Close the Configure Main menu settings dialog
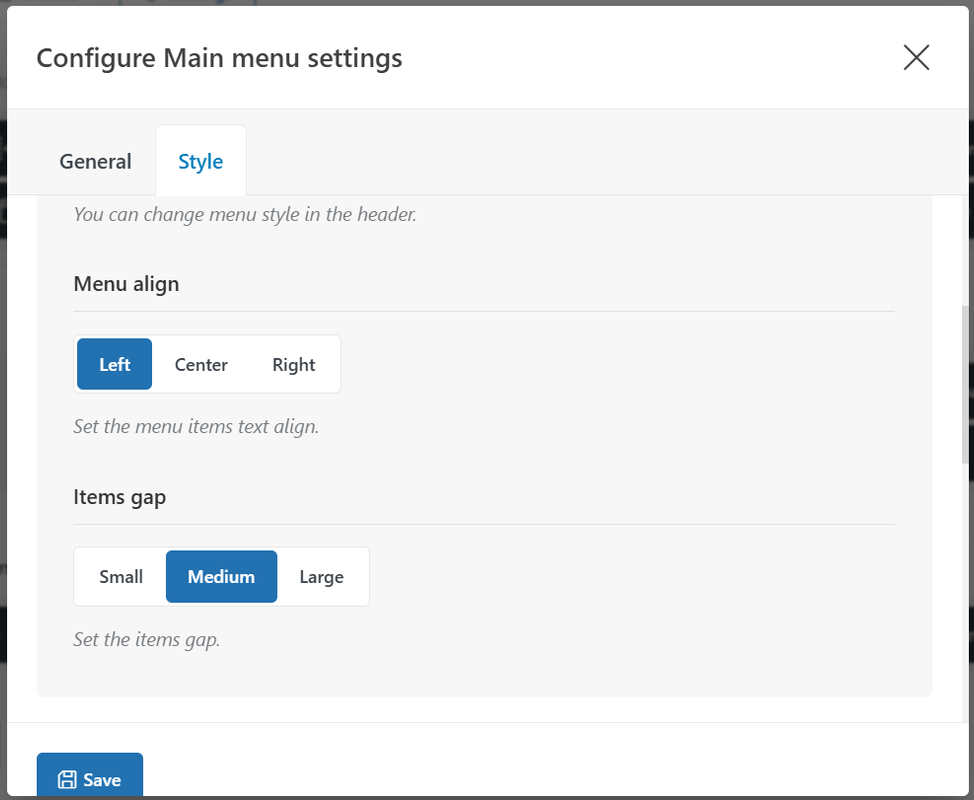The image size is (974, 800). point(916,58)
